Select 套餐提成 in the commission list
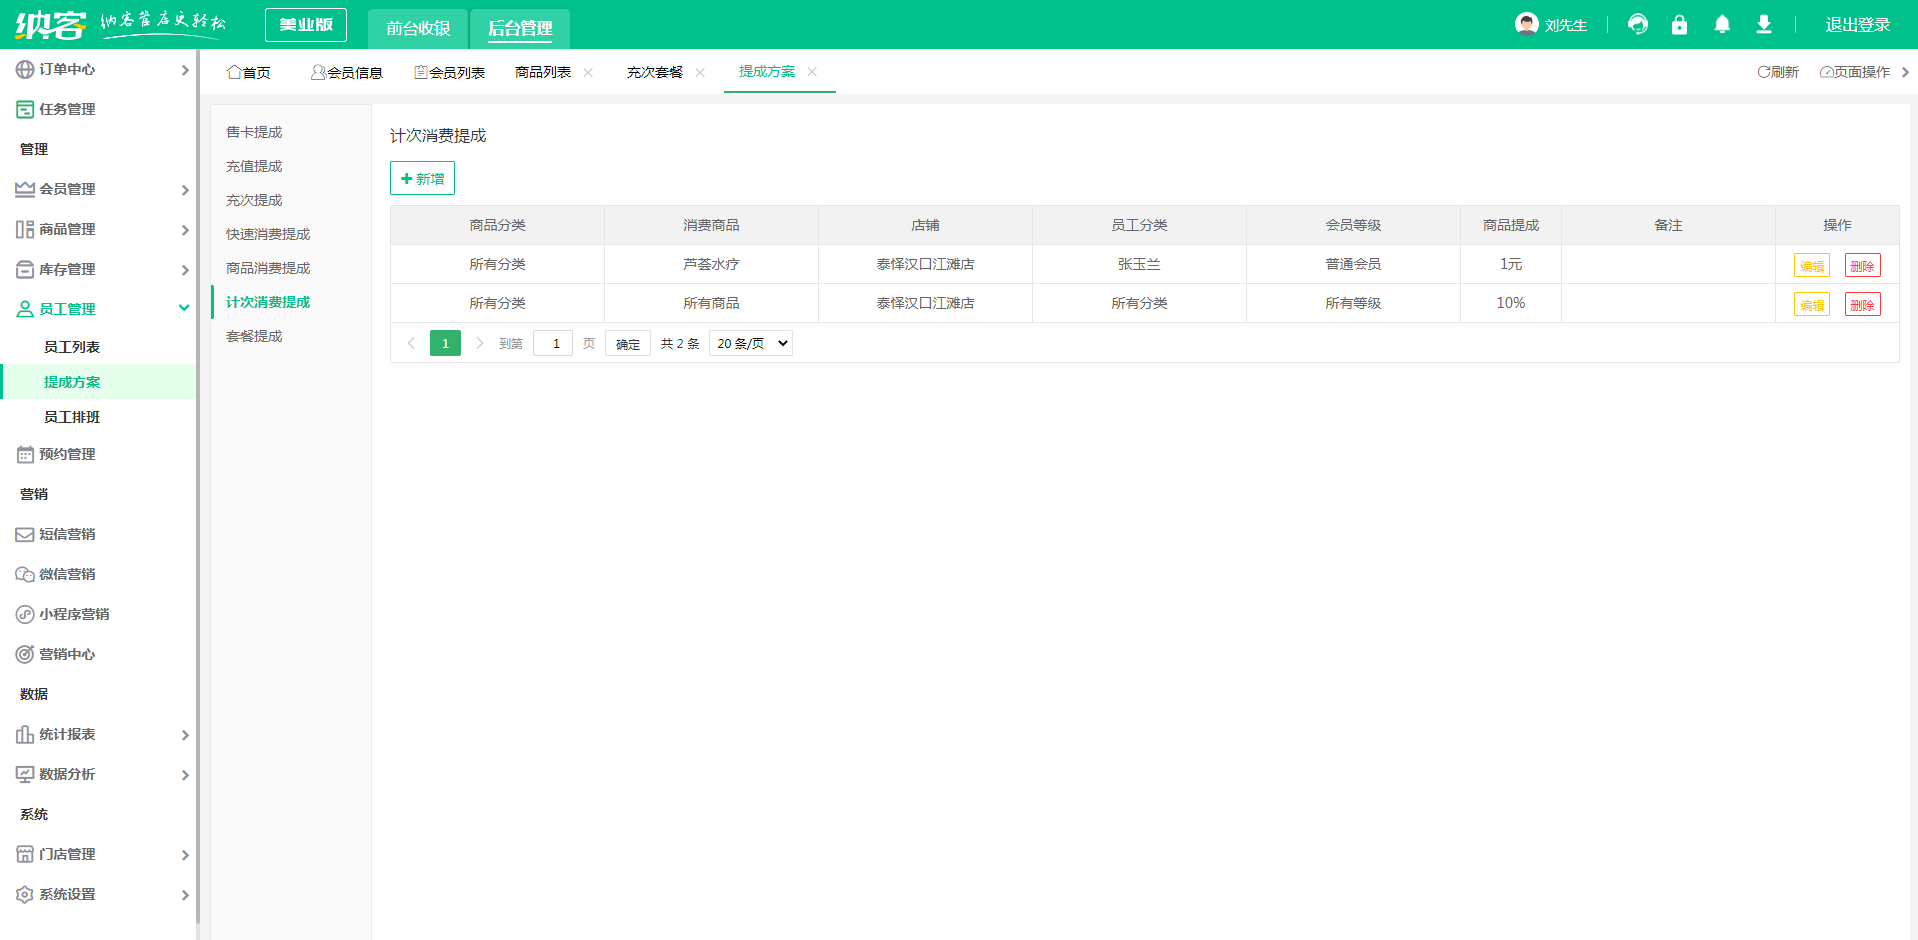This screenshot has width=1918, height=940. point(254,336)
